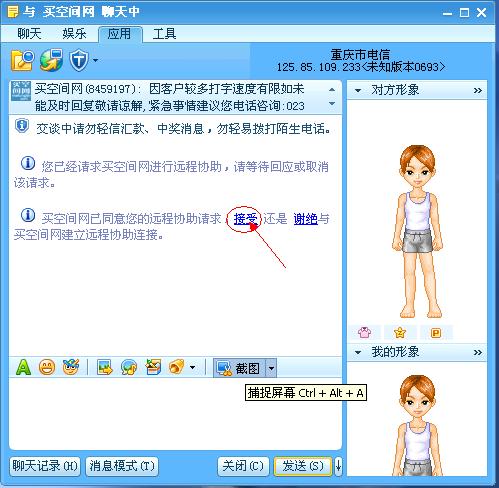Click the 关闭(C) button
Image resolution: width=499 pixels, height=488 pixels.
[x=243, y=466]
